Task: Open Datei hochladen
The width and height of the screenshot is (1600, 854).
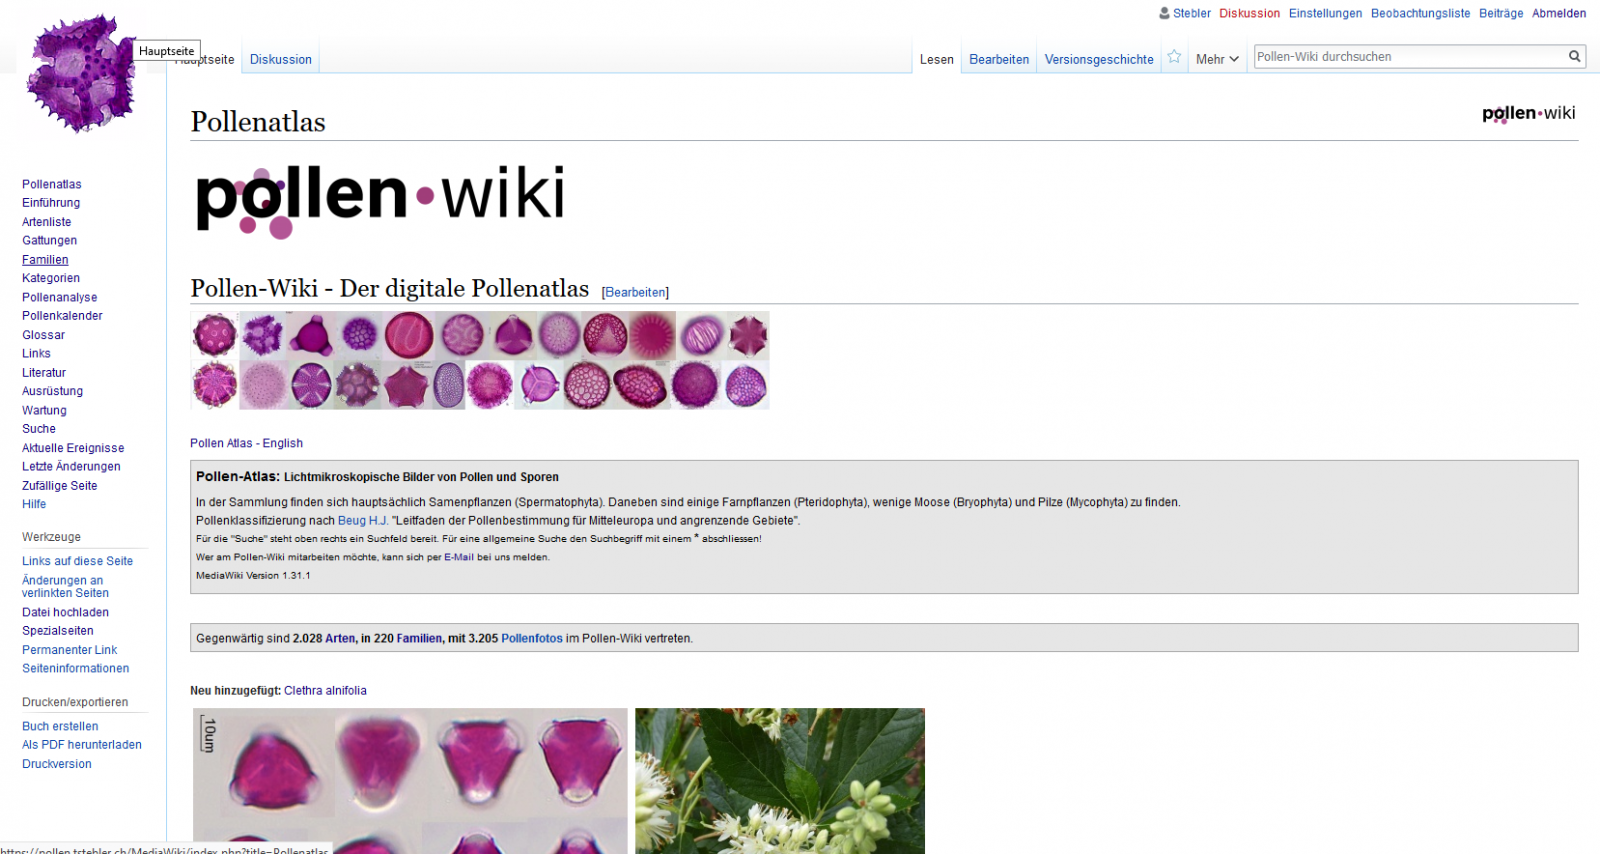Action: coord(65,612)
